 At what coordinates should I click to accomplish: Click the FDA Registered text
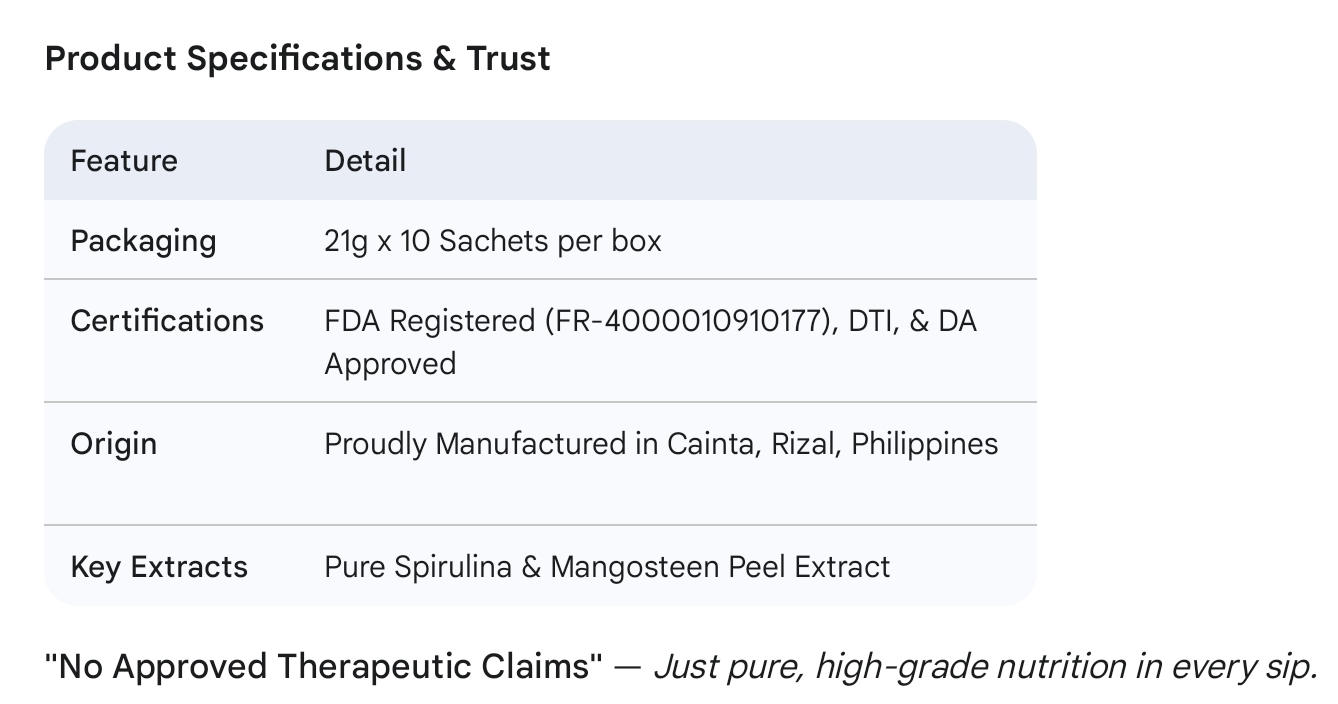(430, 321)
